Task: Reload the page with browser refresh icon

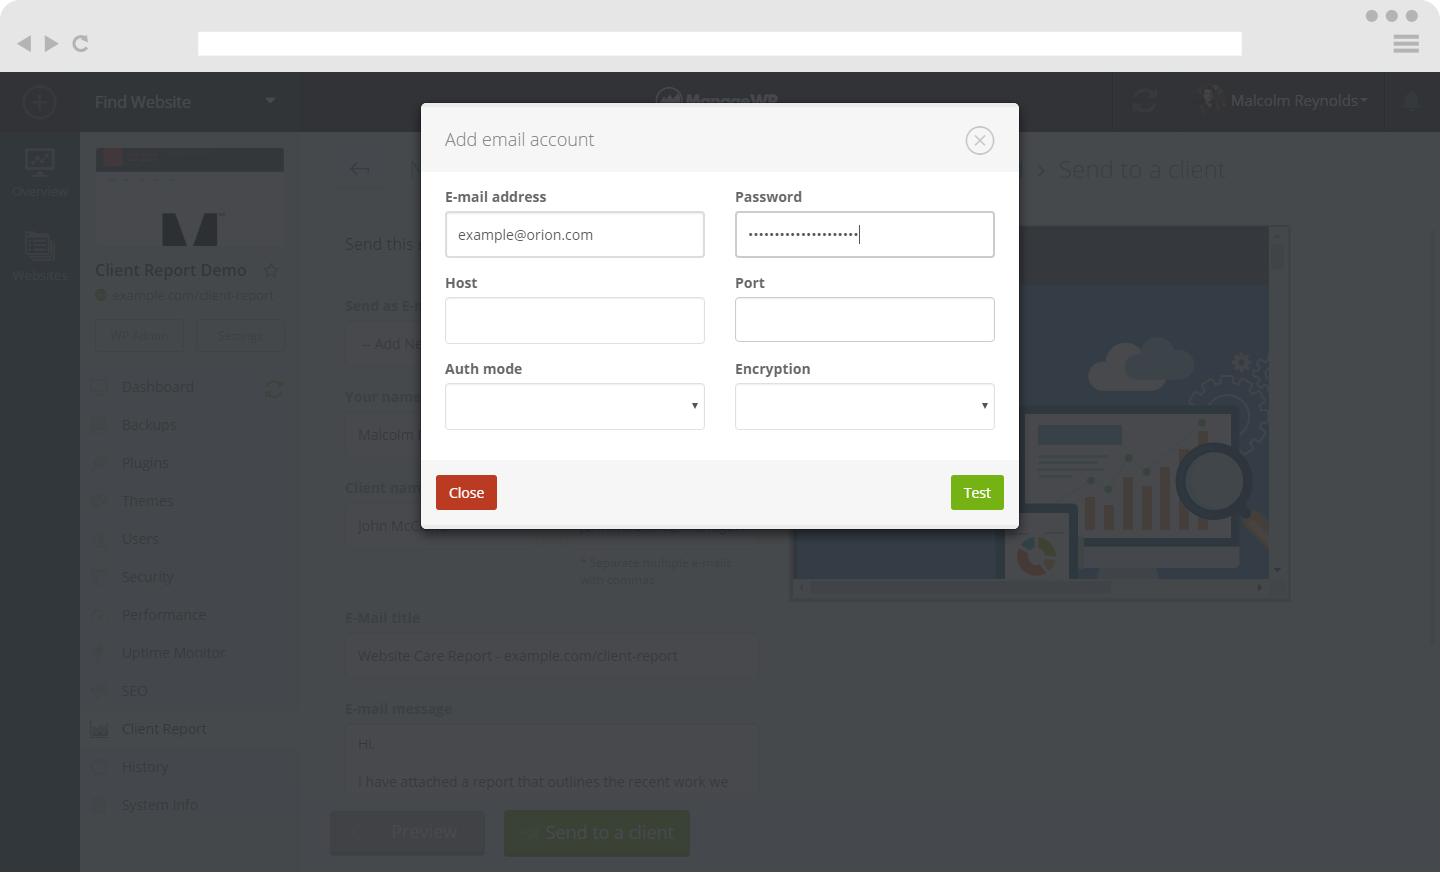Action: [81, 43]
